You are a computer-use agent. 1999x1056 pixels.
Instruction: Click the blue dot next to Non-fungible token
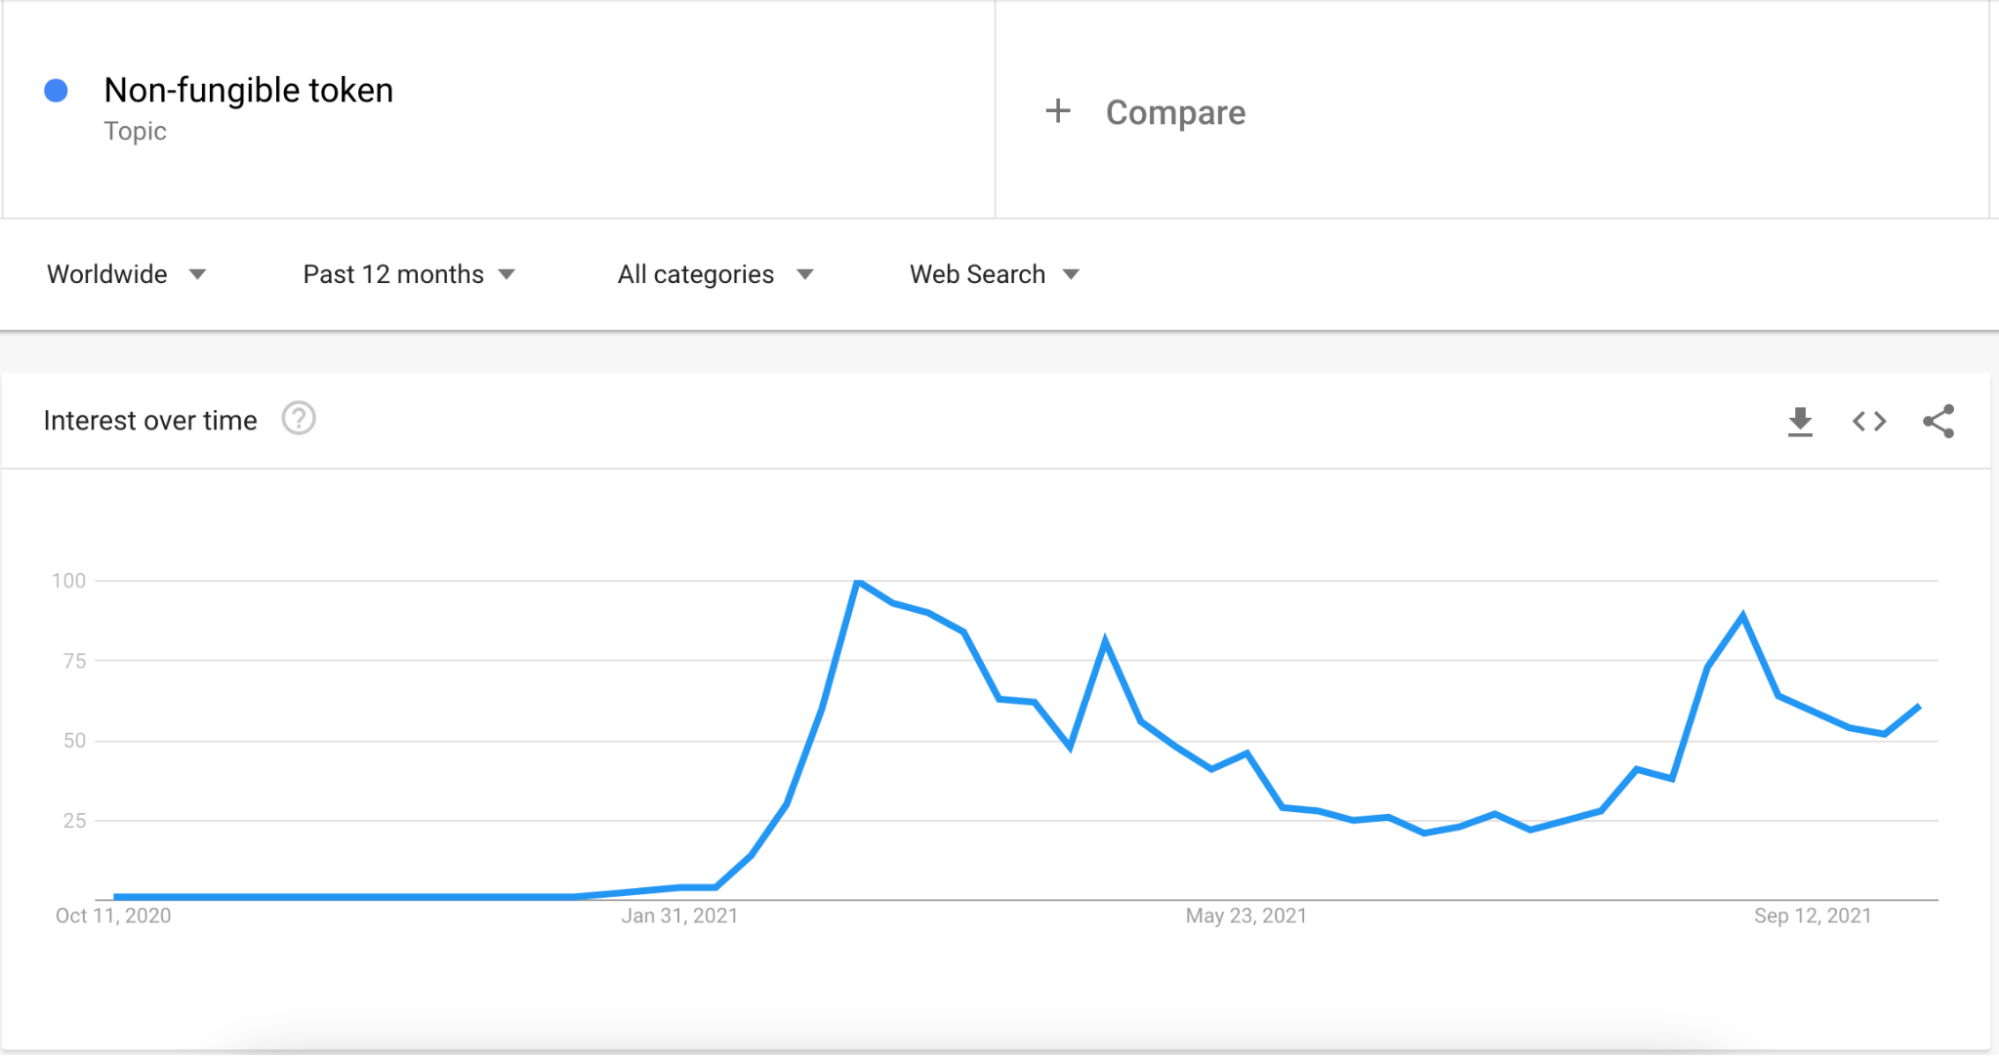tap(56, 91)
